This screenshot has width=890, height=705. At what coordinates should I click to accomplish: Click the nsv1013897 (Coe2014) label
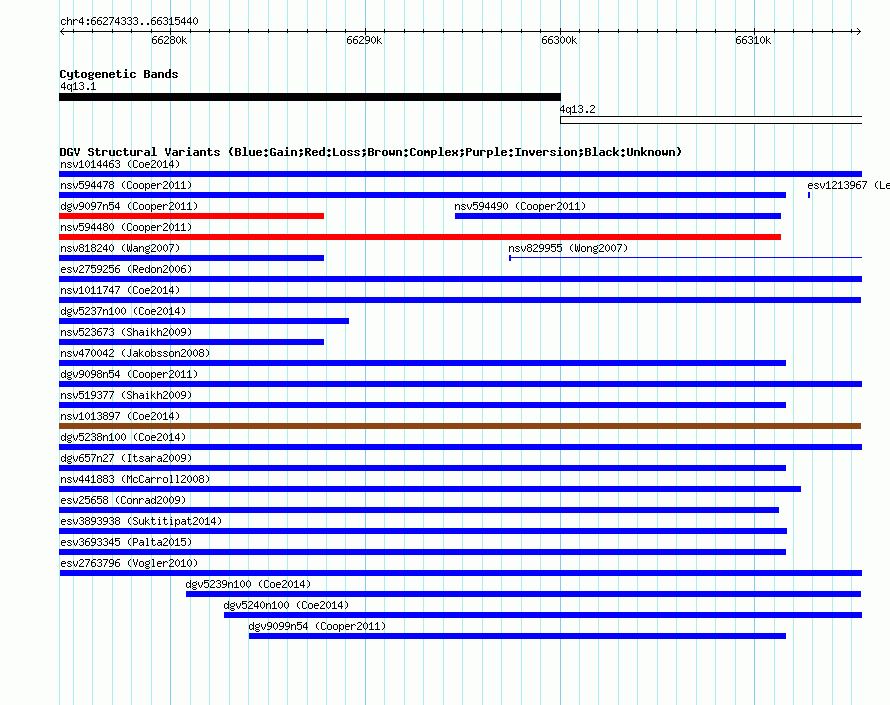(x=120, y=417)
